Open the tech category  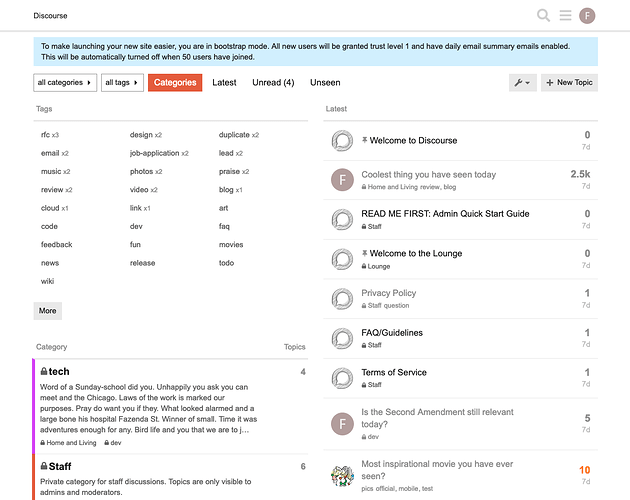(55, 371)
